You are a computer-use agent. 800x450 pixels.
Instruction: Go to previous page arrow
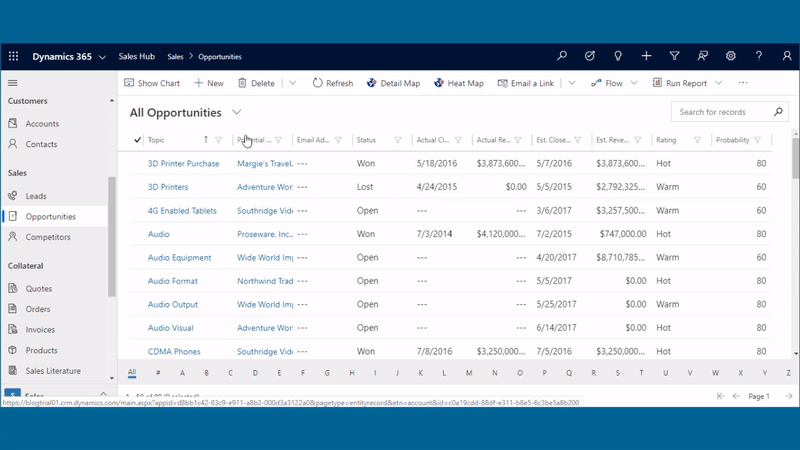736,396
